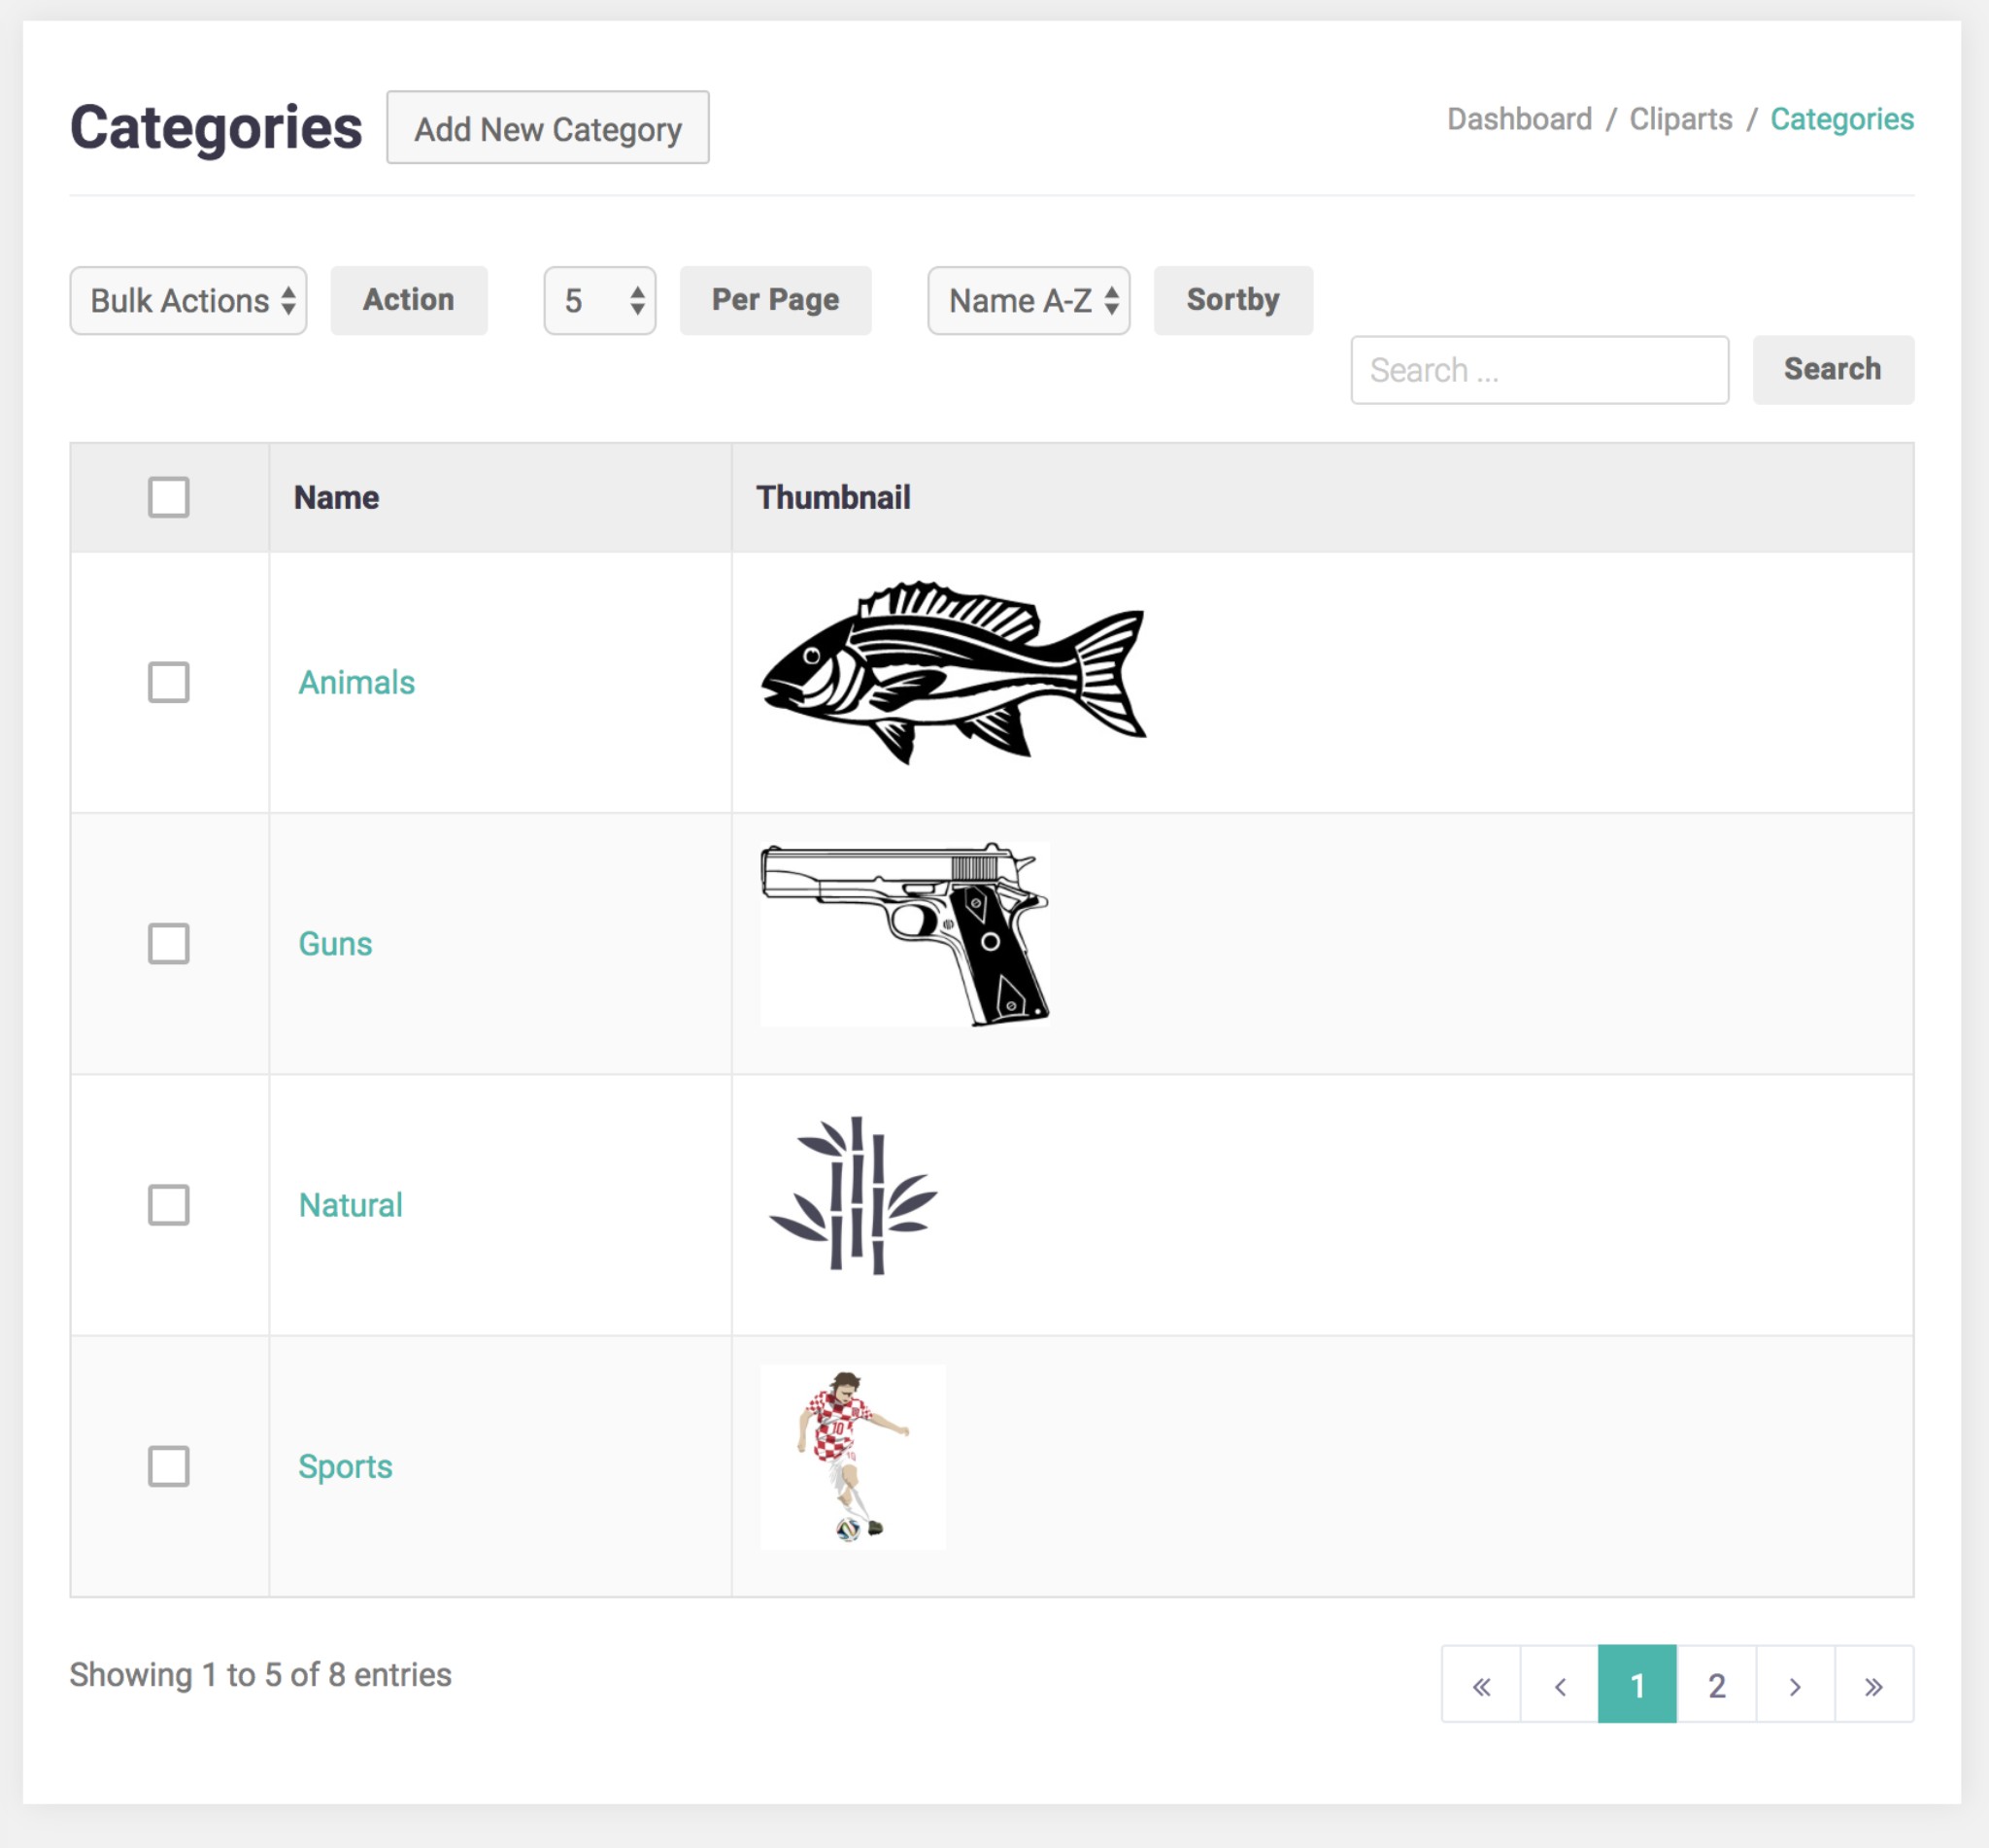Open the Bulk Actions dropdown
Image resolution: width=1989 pixels, height=1848 pixels.
(188, 300)
